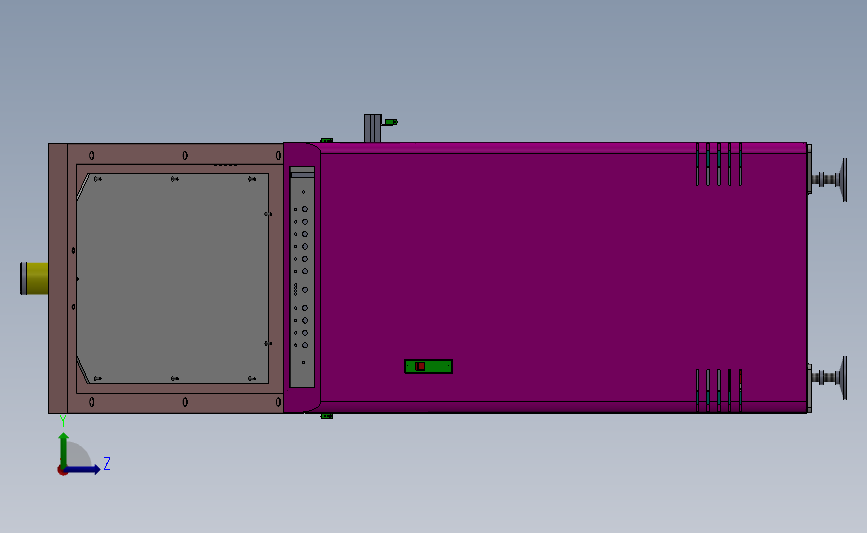Select the lower leveling foot on the right end
The height and width of the screenshot is (533, 867).
828,378
